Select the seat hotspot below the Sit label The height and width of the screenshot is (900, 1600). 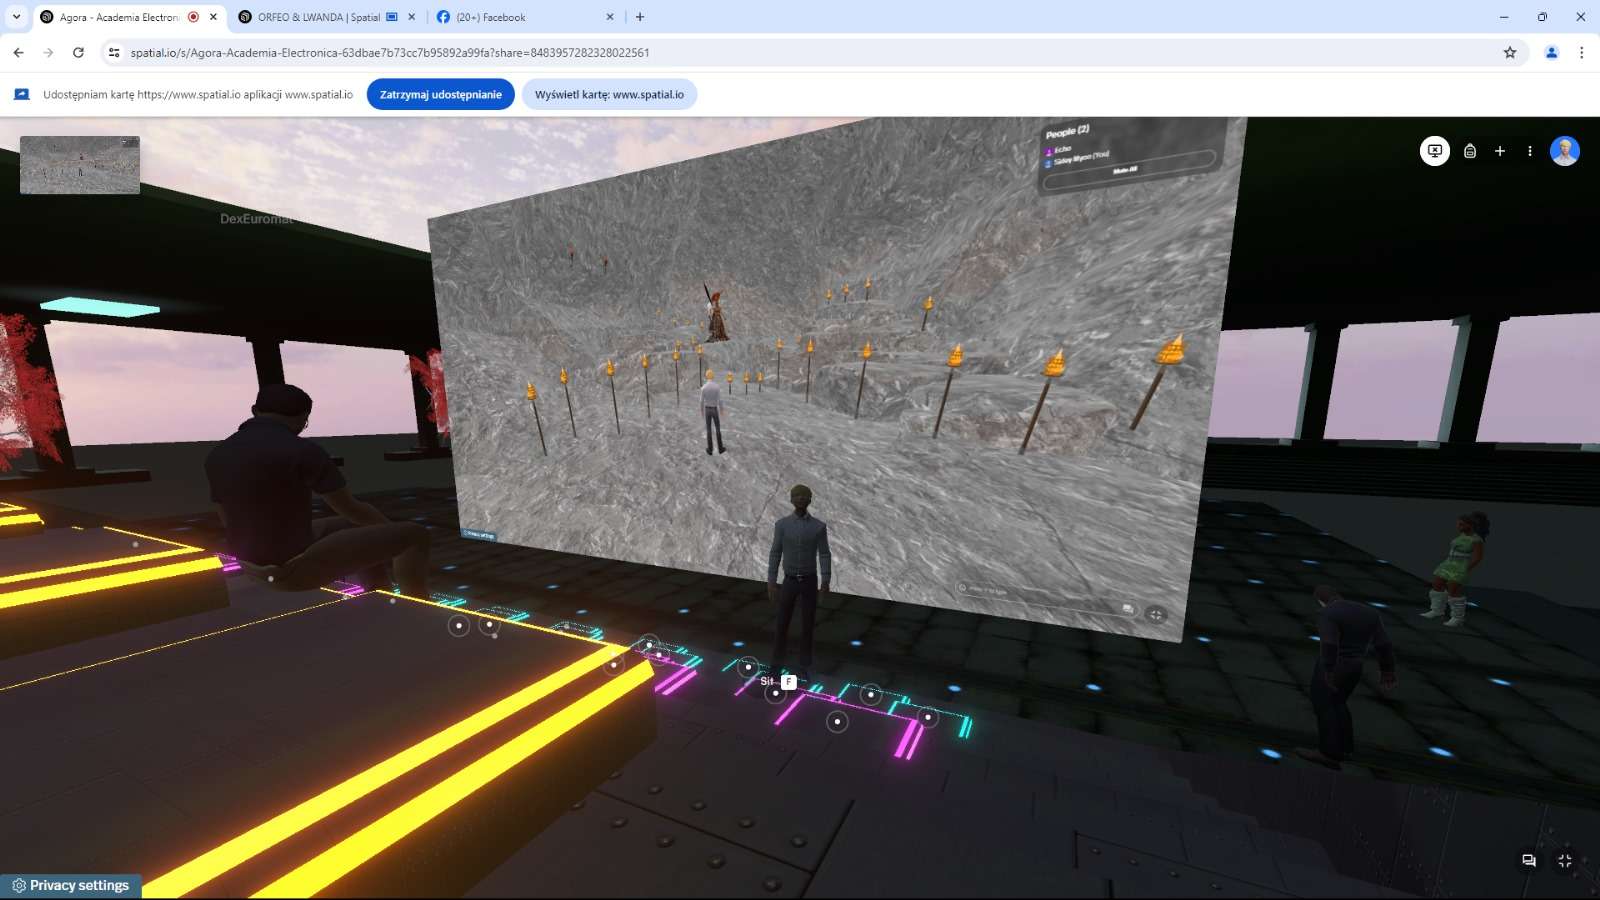coord(775,693)
